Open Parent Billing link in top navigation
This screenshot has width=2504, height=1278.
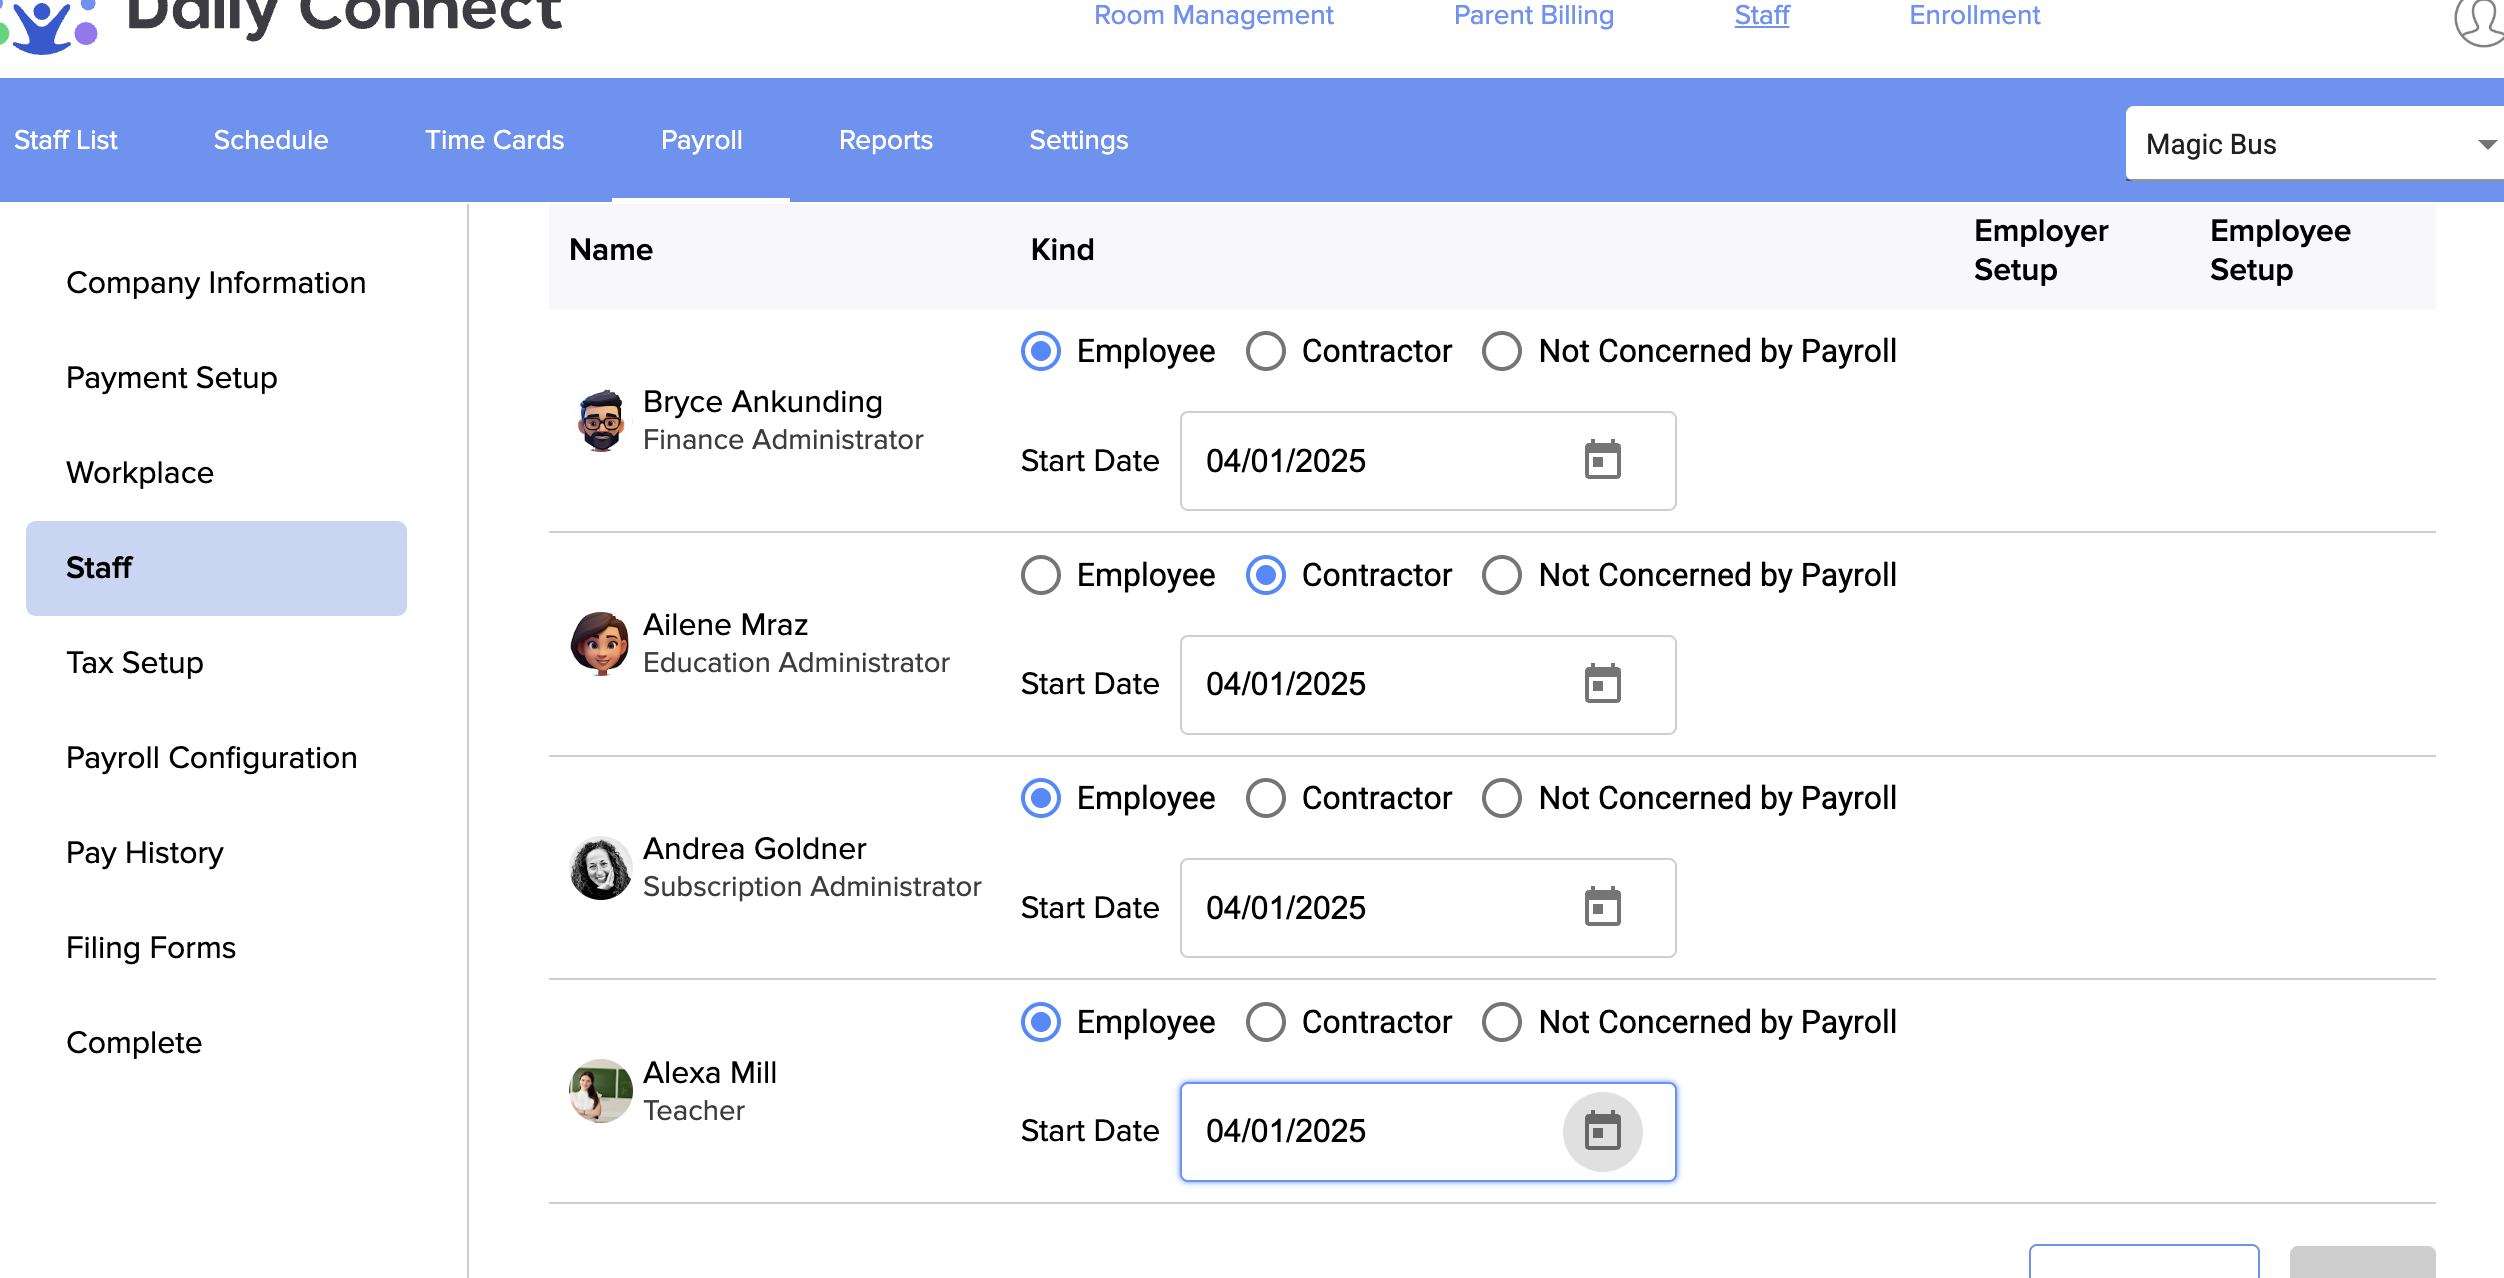pyautogui.click(x=1533, y=16)
